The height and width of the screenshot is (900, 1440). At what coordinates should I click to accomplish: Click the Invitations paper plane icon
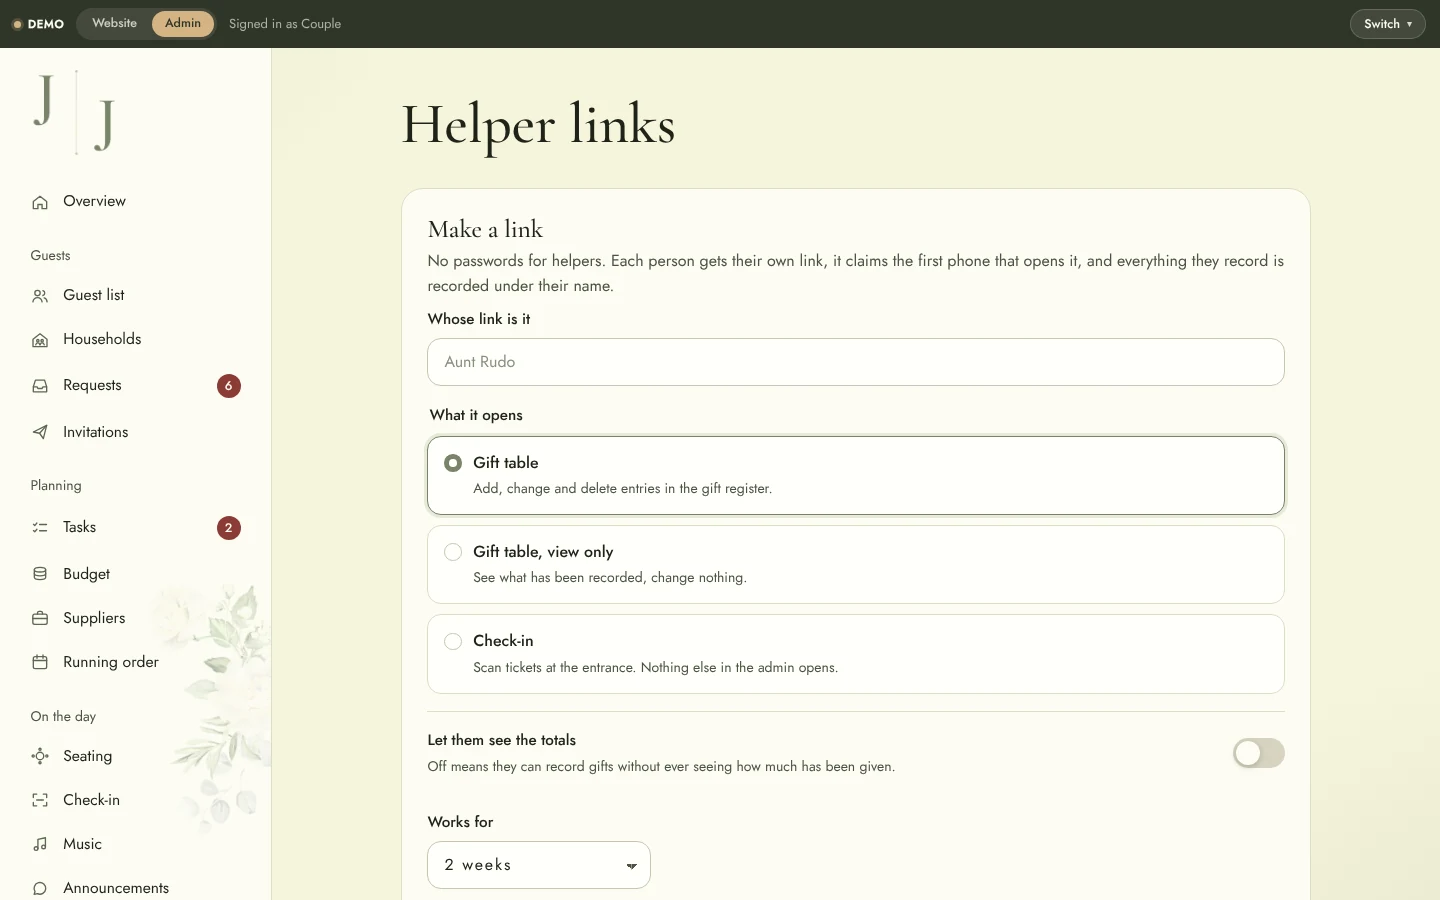(40, 433)
